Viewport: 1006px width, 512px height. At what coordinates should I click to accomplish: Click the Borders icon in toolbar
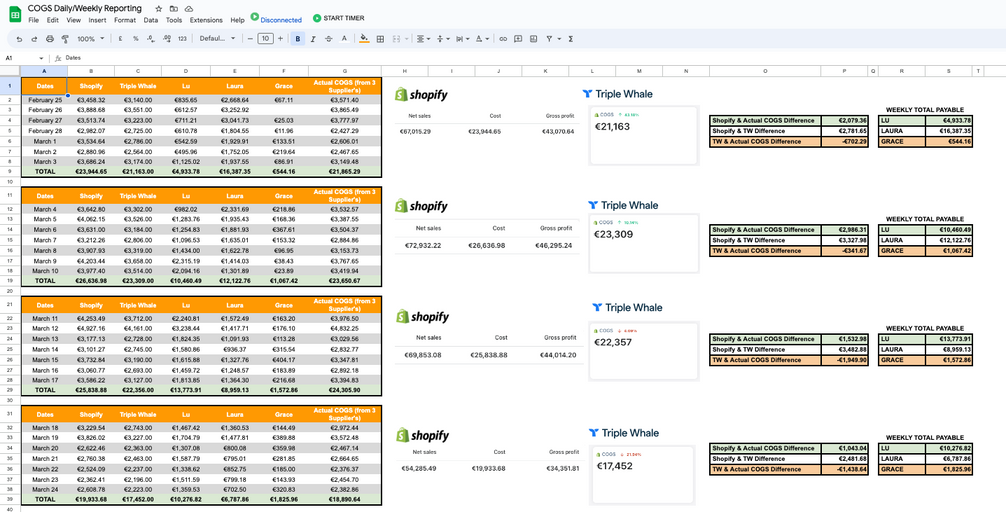381,39
